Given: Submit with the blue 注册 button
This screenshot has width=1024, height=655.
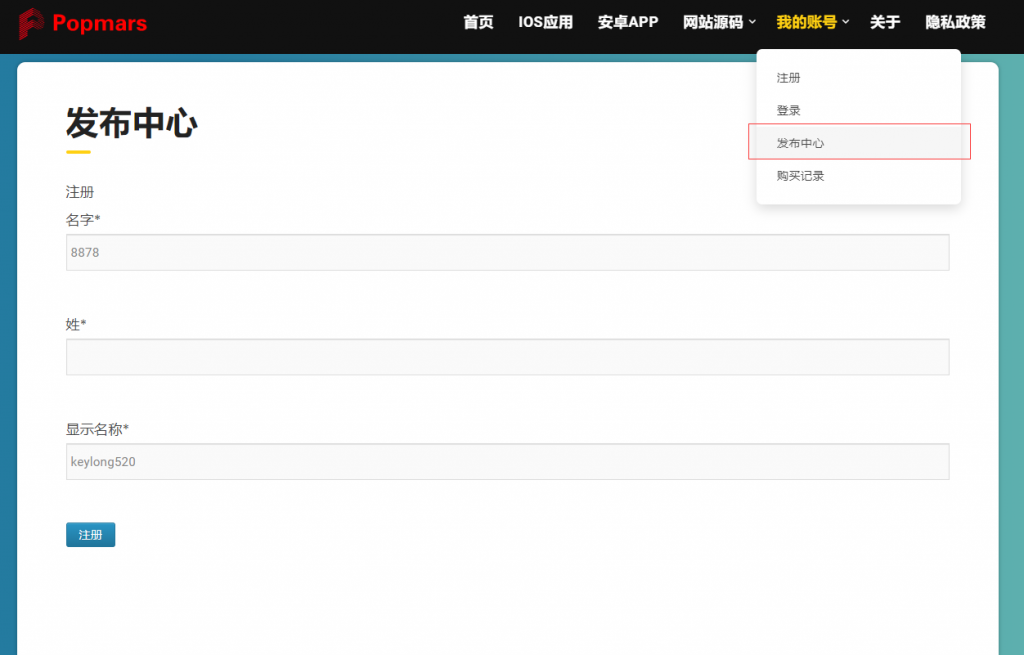Looking at the screenshot, I should [90, 535].
